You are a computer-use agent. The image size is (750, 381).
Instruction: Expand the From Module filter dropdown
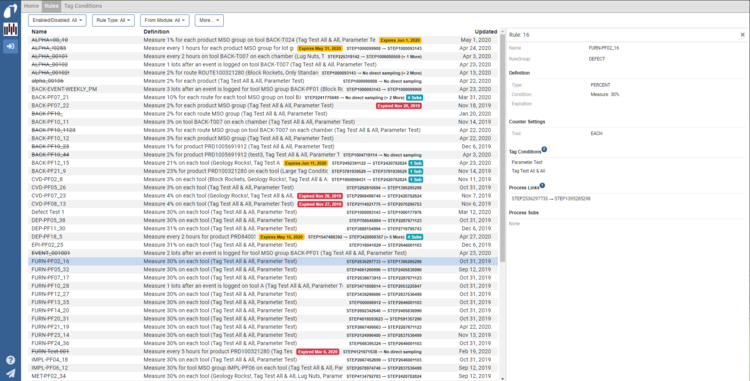(x=165, y=21)
